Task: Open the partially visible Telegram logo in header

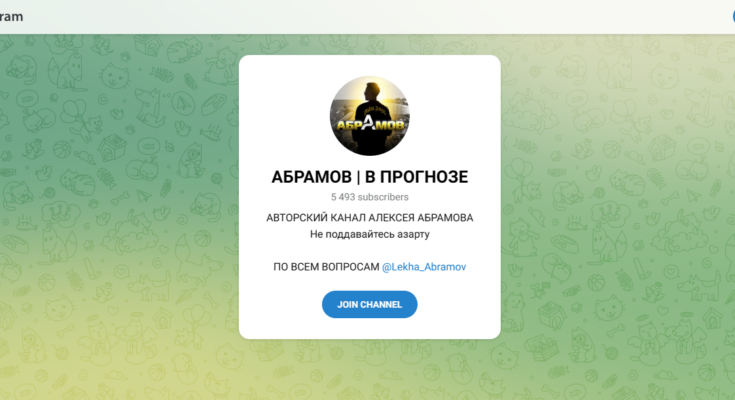Action: [x=11, y=16]
